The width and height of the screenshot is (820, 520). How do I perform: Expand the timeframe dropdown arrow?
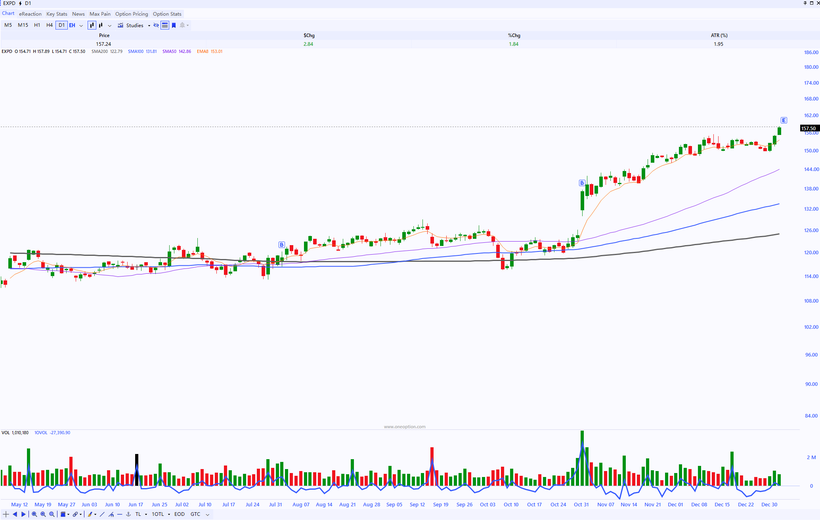click(x=81, y=26)
